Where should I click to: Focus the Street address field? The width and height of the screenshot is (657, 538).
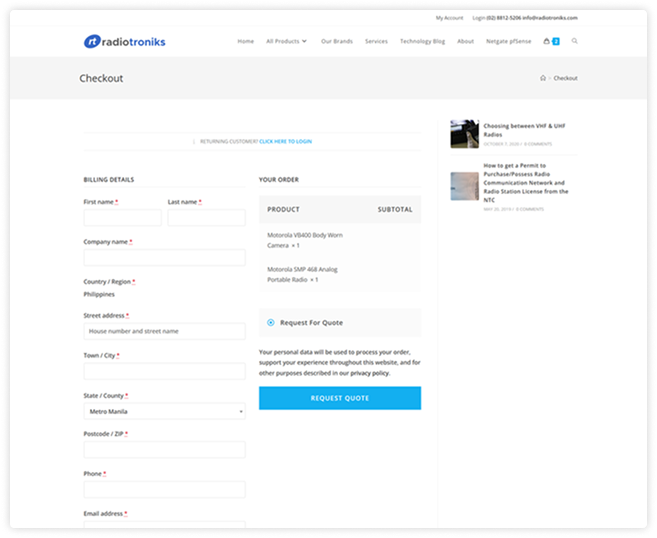pos(164,331)
